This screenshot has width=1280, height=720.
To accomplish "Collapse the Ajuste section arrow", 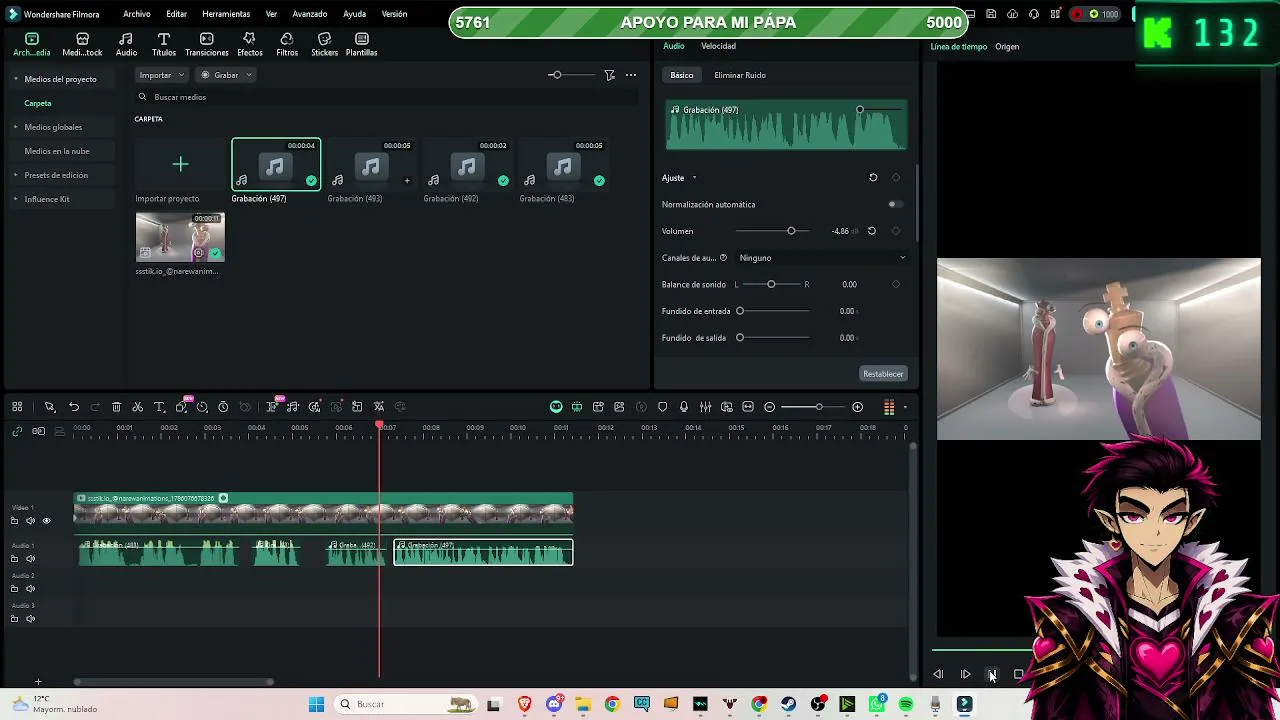I will click(694, 178).
